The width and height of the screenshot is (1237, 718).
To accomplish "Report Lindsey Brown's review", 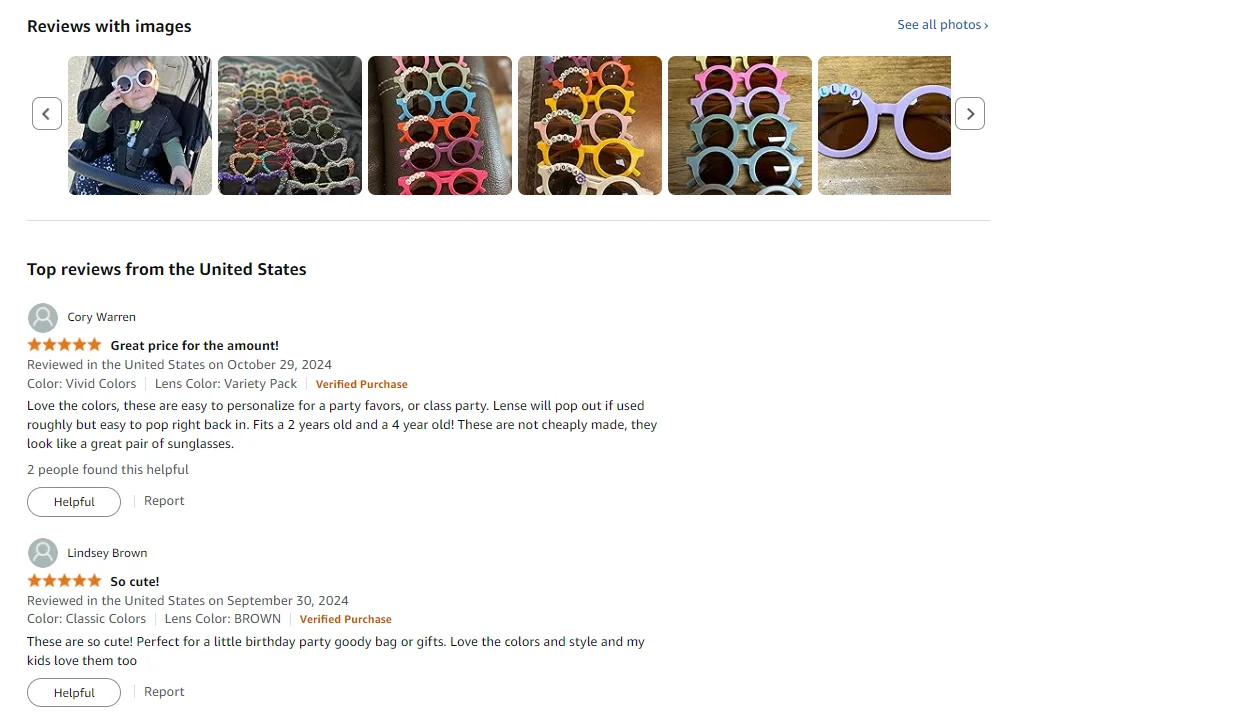I will click(x=164, y=692).
